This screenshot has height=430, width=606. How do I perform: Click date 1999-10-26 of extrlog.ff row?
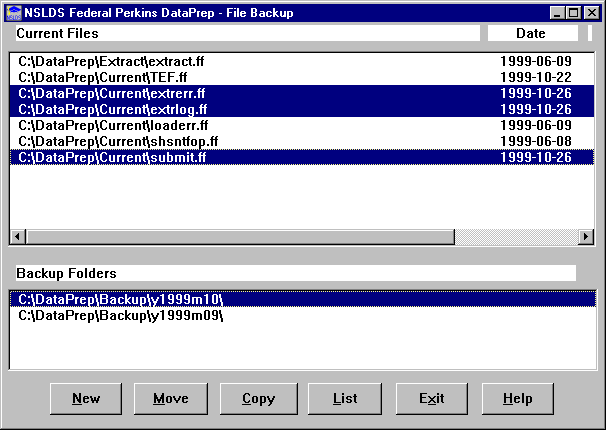coord(536,109)
